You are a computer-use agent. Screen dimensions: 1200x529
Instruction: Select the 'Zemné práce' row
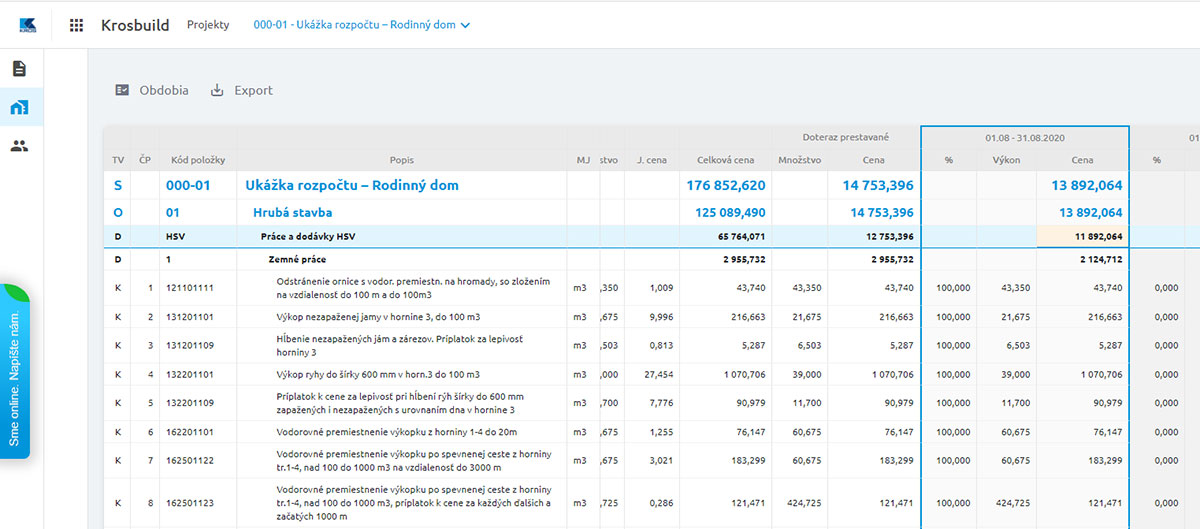650,259
